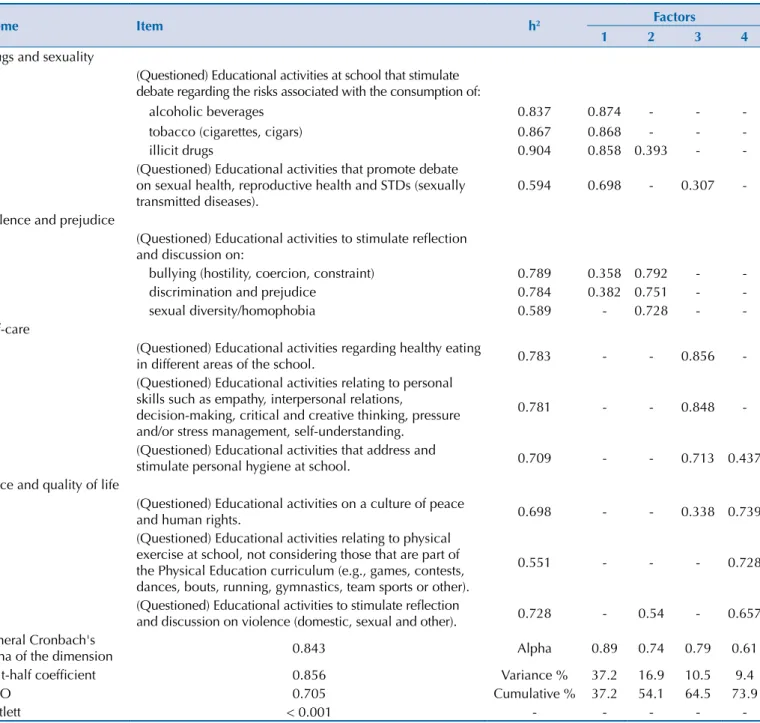
Task: Select the violence (domestic, sexual and other) item
Action: (x=298, y=613)
